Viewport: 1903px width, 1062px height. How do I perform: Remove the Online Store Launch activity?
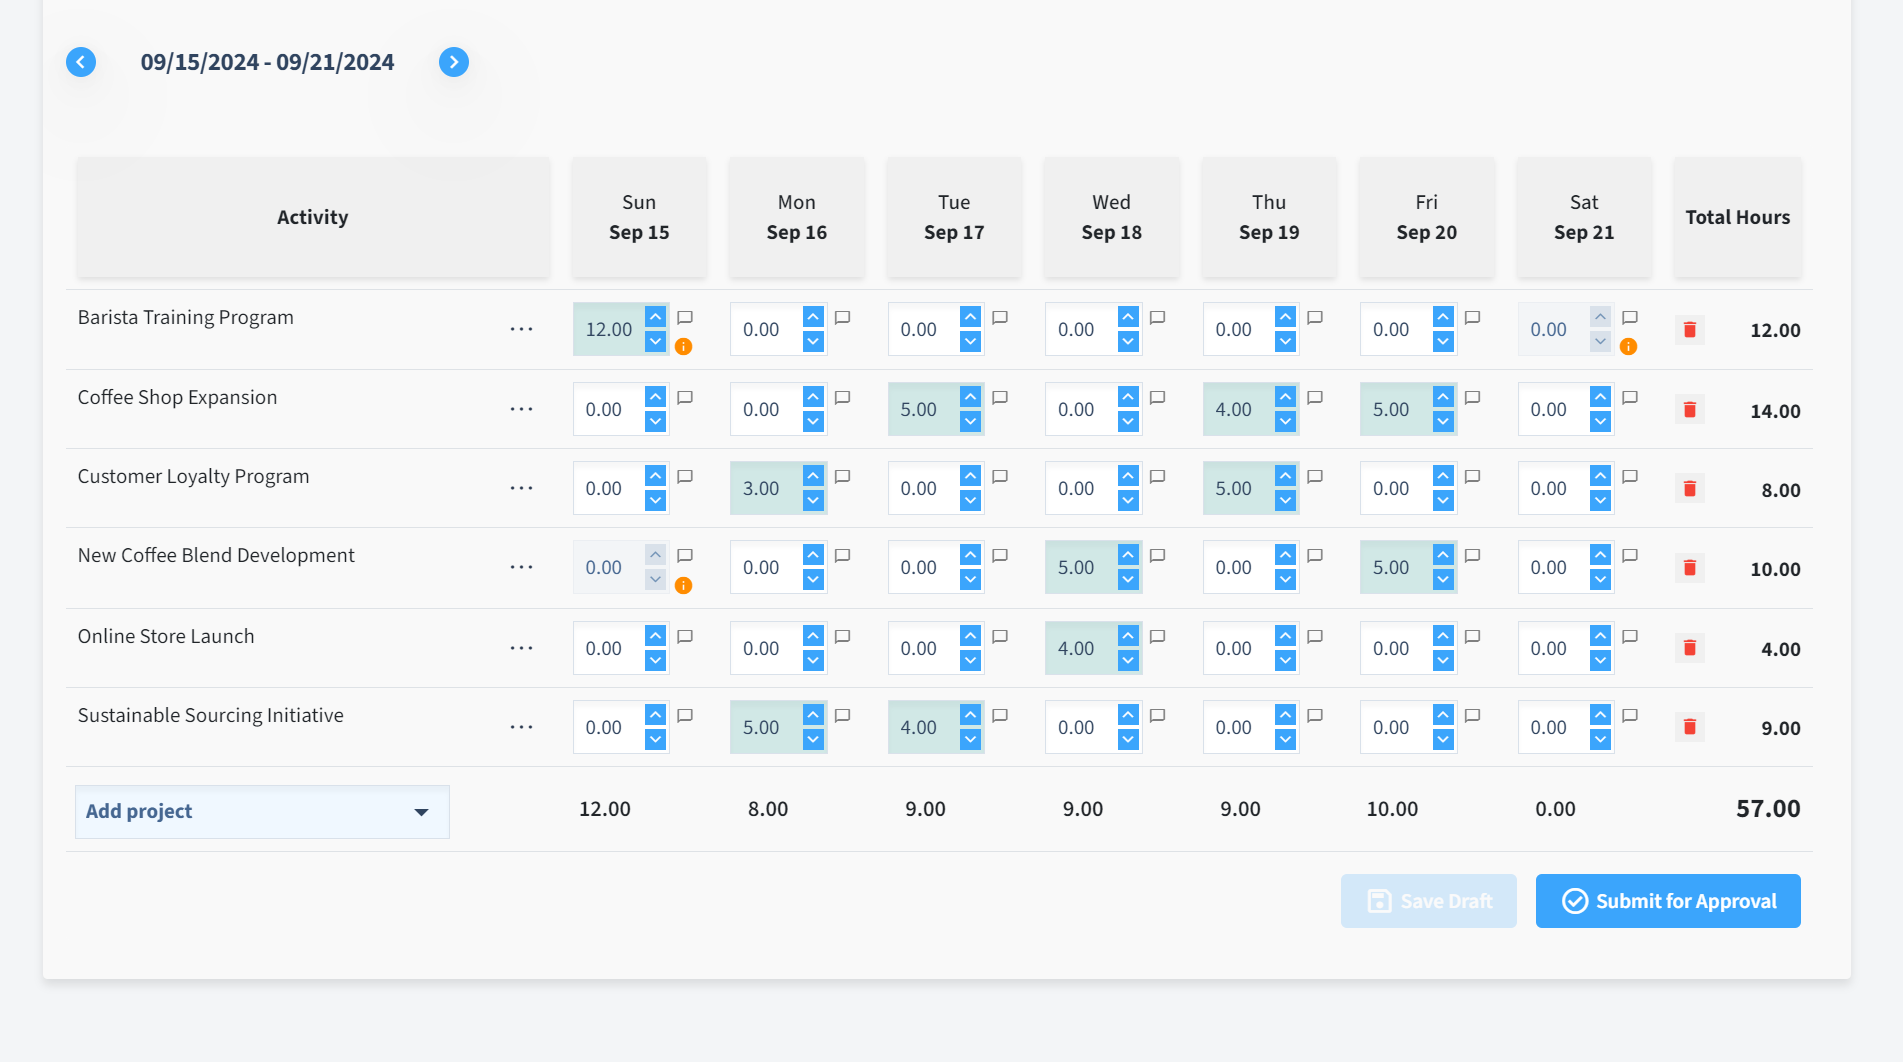coord(1690,648)
